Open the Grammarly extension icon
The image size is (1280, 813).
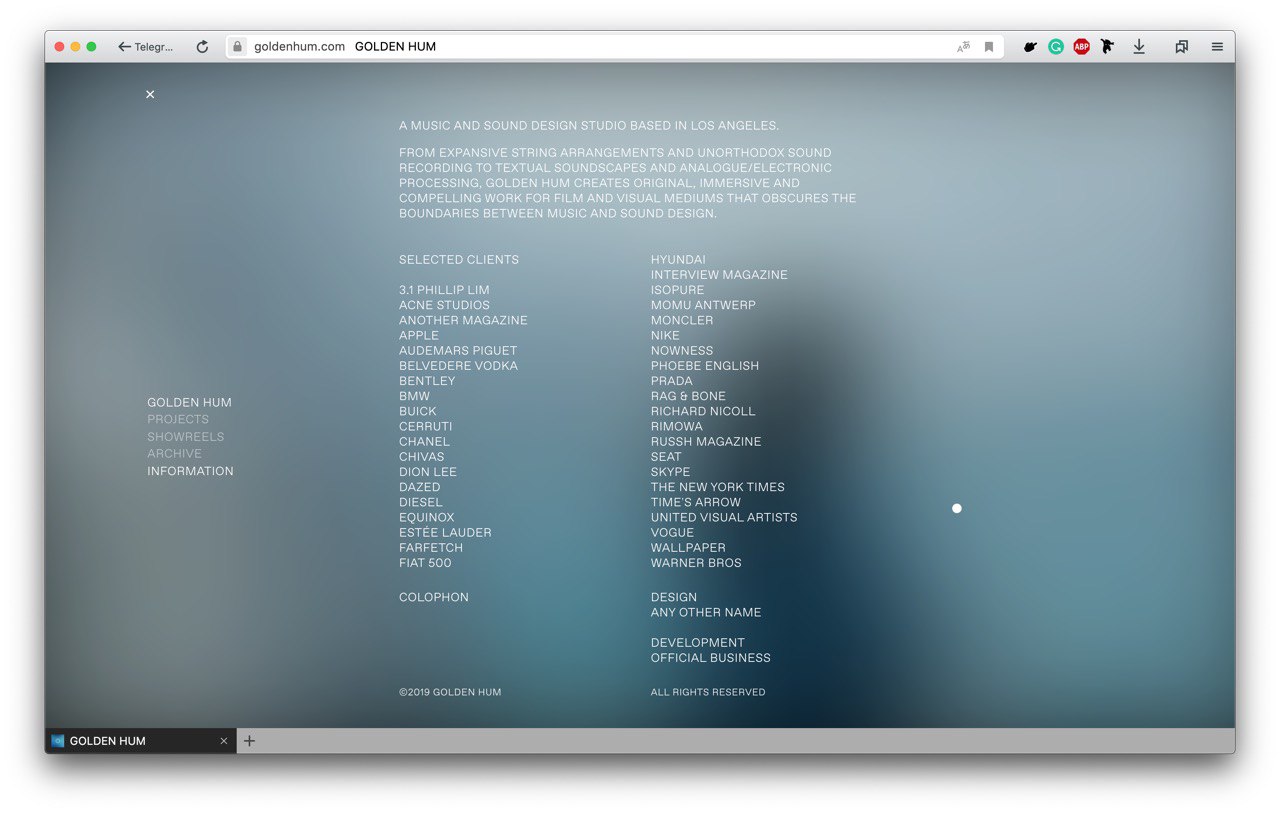click(x=1056, y=47)
